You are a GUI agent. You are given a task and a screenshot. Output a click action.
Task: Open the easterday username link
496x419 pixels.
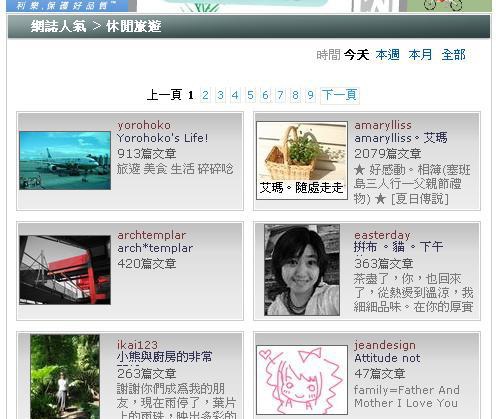tap(382, 235)
